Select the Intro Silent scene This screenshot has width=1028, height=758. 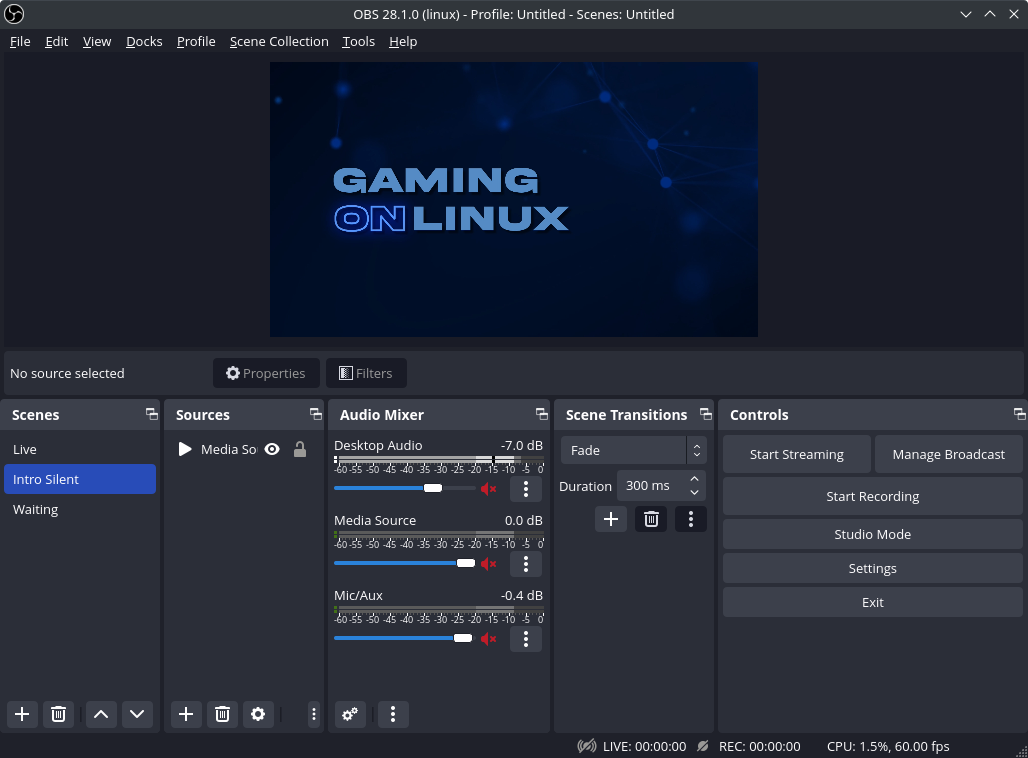pyautogui.click(x=80, y=479)
